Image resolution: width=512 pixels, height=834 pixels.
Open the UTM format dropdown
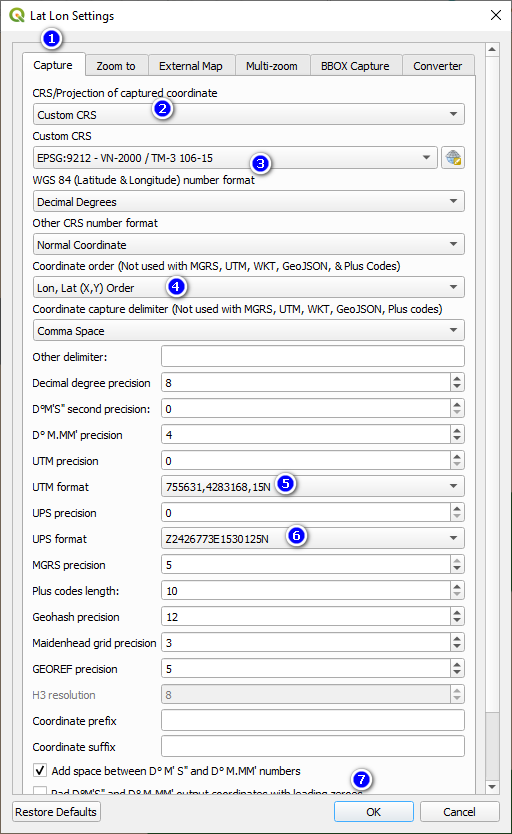pos(313,486)
